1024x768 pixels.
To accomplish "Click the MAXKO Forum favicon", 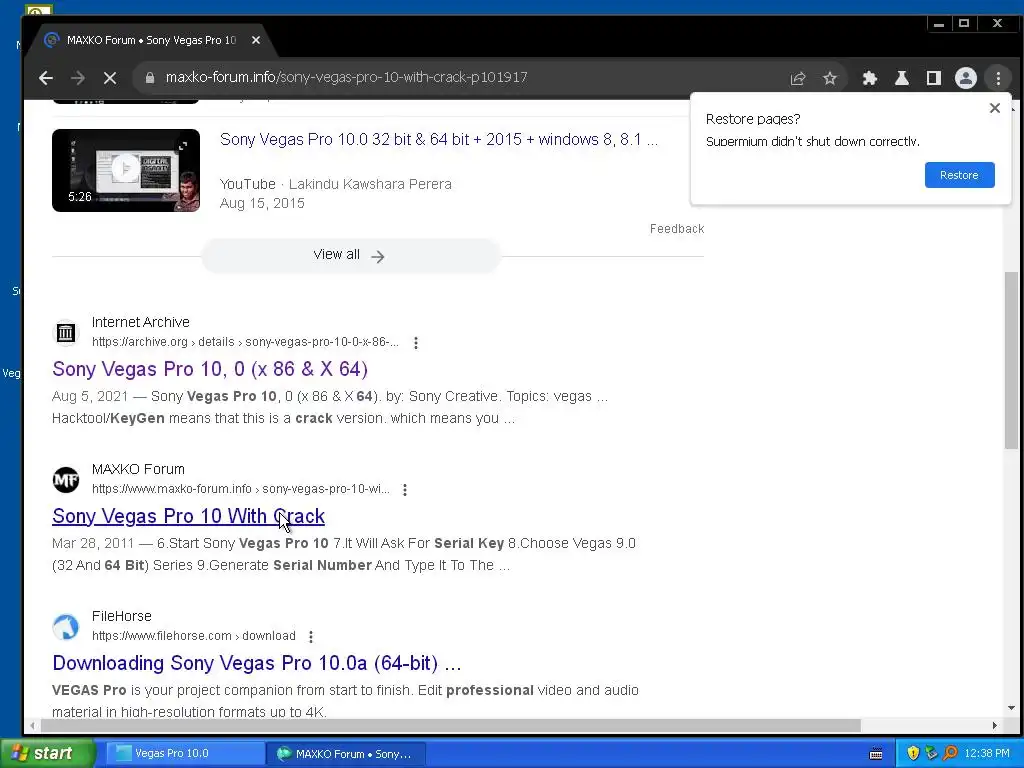I will tap(65, 480).
